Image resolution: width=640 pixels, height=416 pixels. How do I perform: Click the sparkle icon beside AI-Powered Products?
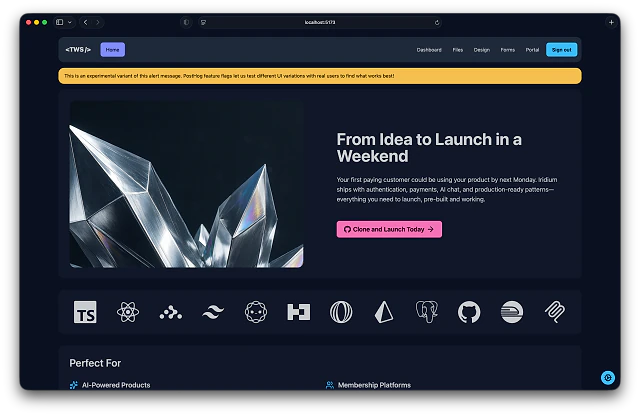[73, 385]
